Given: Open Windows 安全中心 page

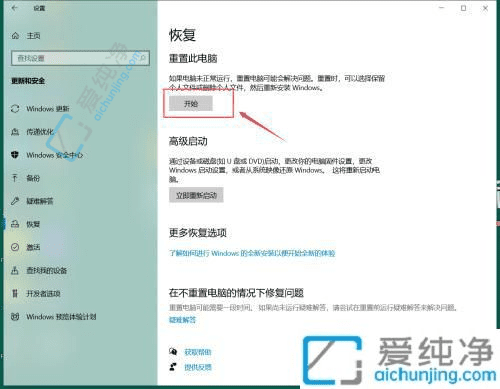Looking at the screenshot, I should 55,155.
